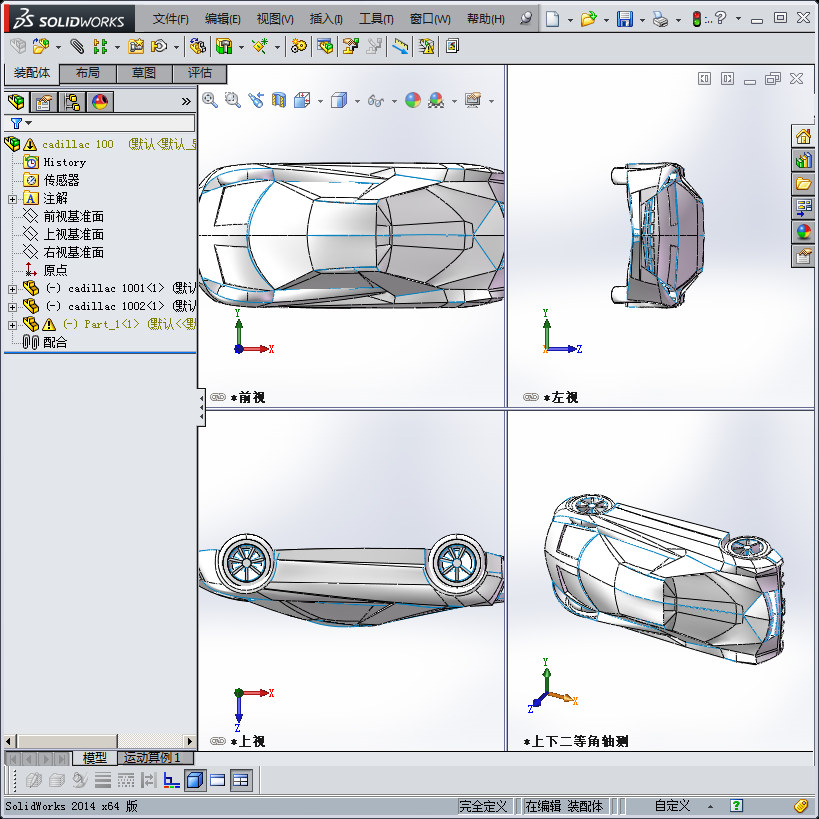Open the View Orientation dropdown arrow
Image resolution: width=819 pixels, height=819 pixels.
[x=320, y=101]
